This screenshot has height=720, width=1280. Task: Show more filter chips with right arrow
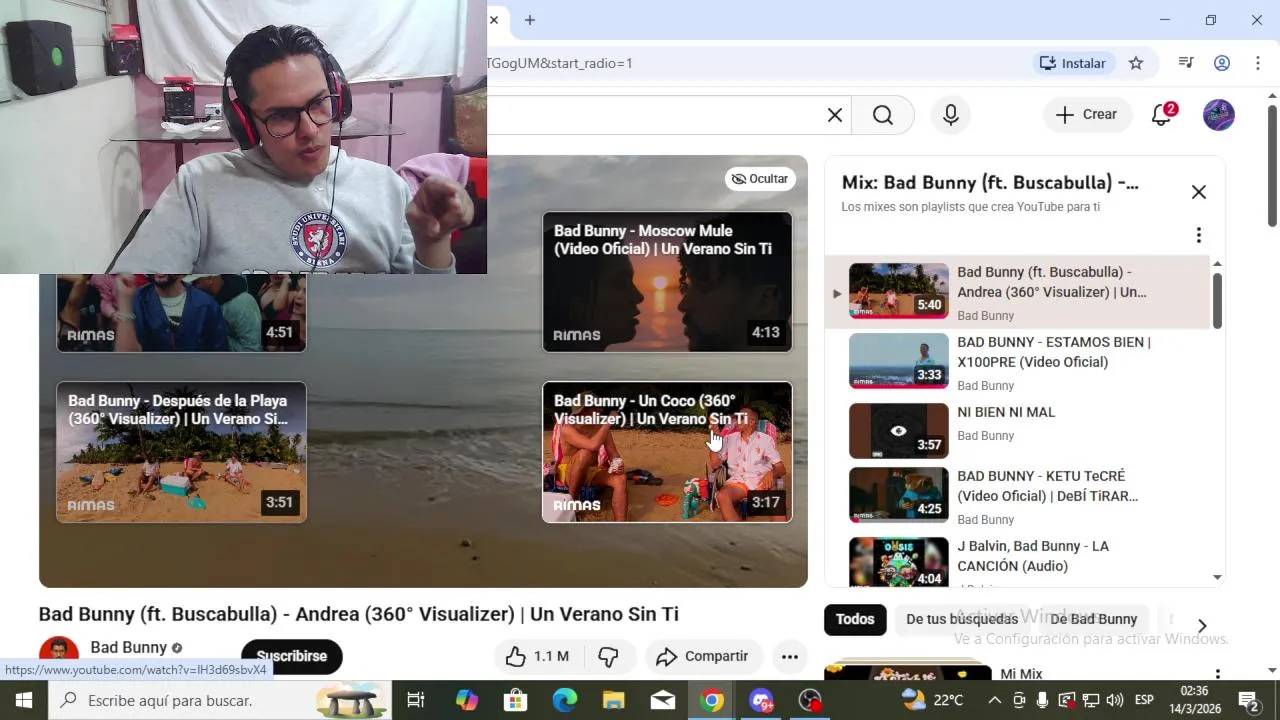coord(1202,626)
